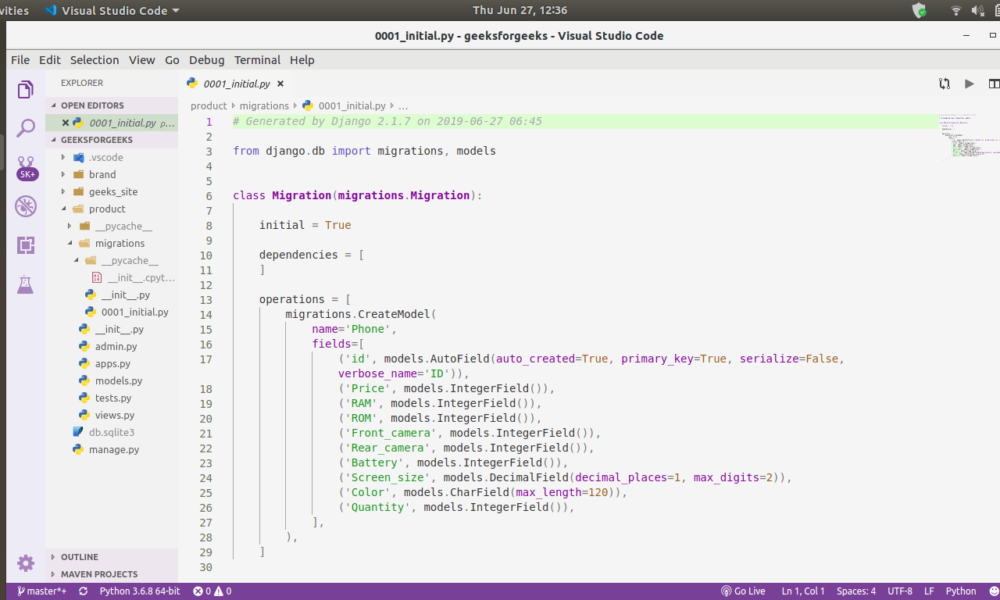Close 0001_initial.py in Open Editors list
Screen dimensions: 1000x600
65,122
